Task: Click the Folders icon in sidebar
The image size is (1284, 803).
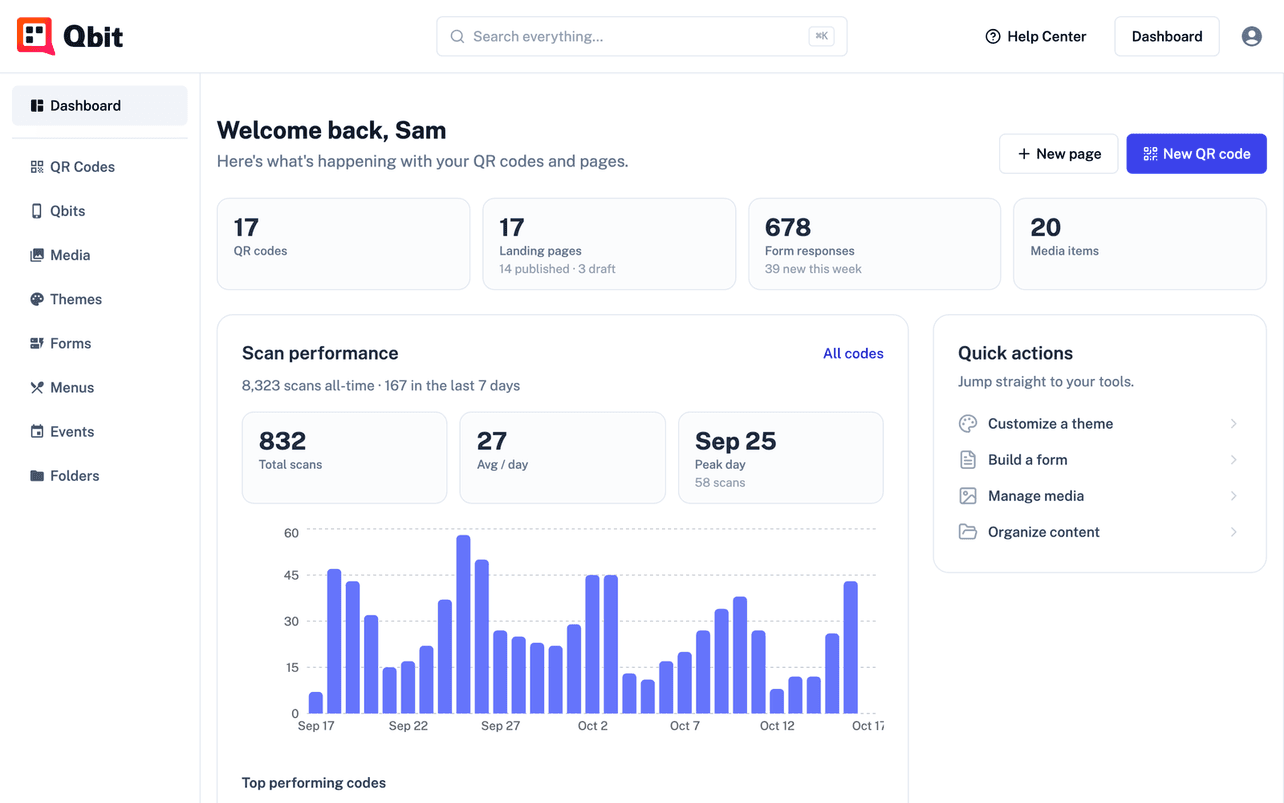Action: 37,476
